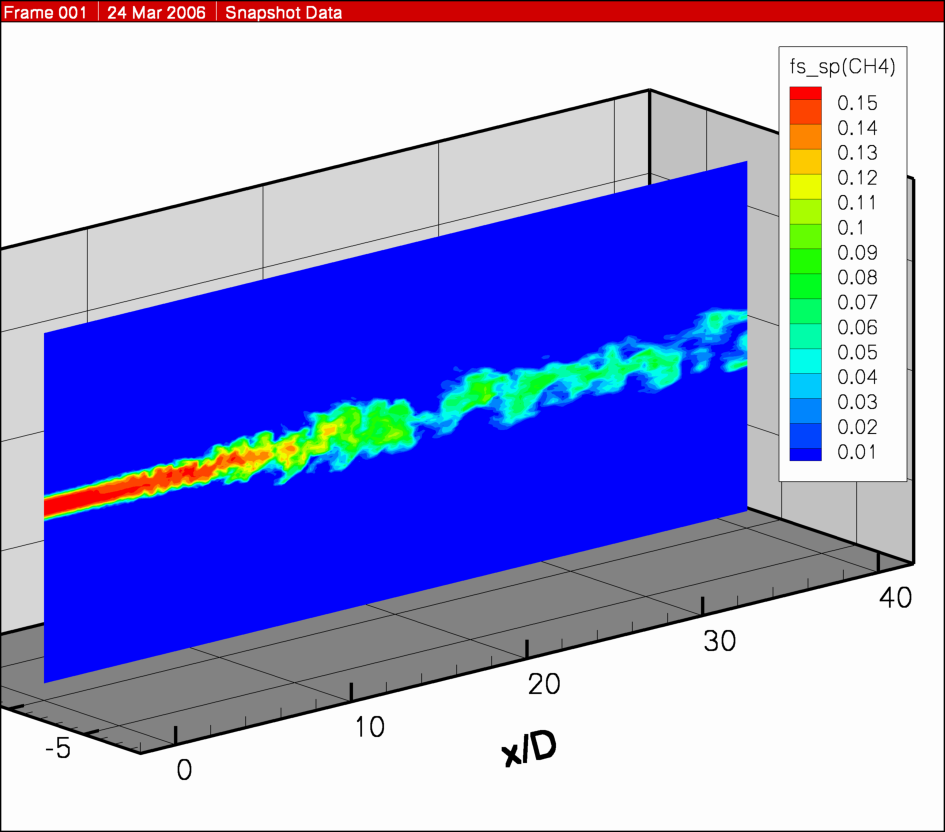Pick the green 0.08 legend color band
The width and height of the screenshot is (945, 832).
tap(805, 277)
